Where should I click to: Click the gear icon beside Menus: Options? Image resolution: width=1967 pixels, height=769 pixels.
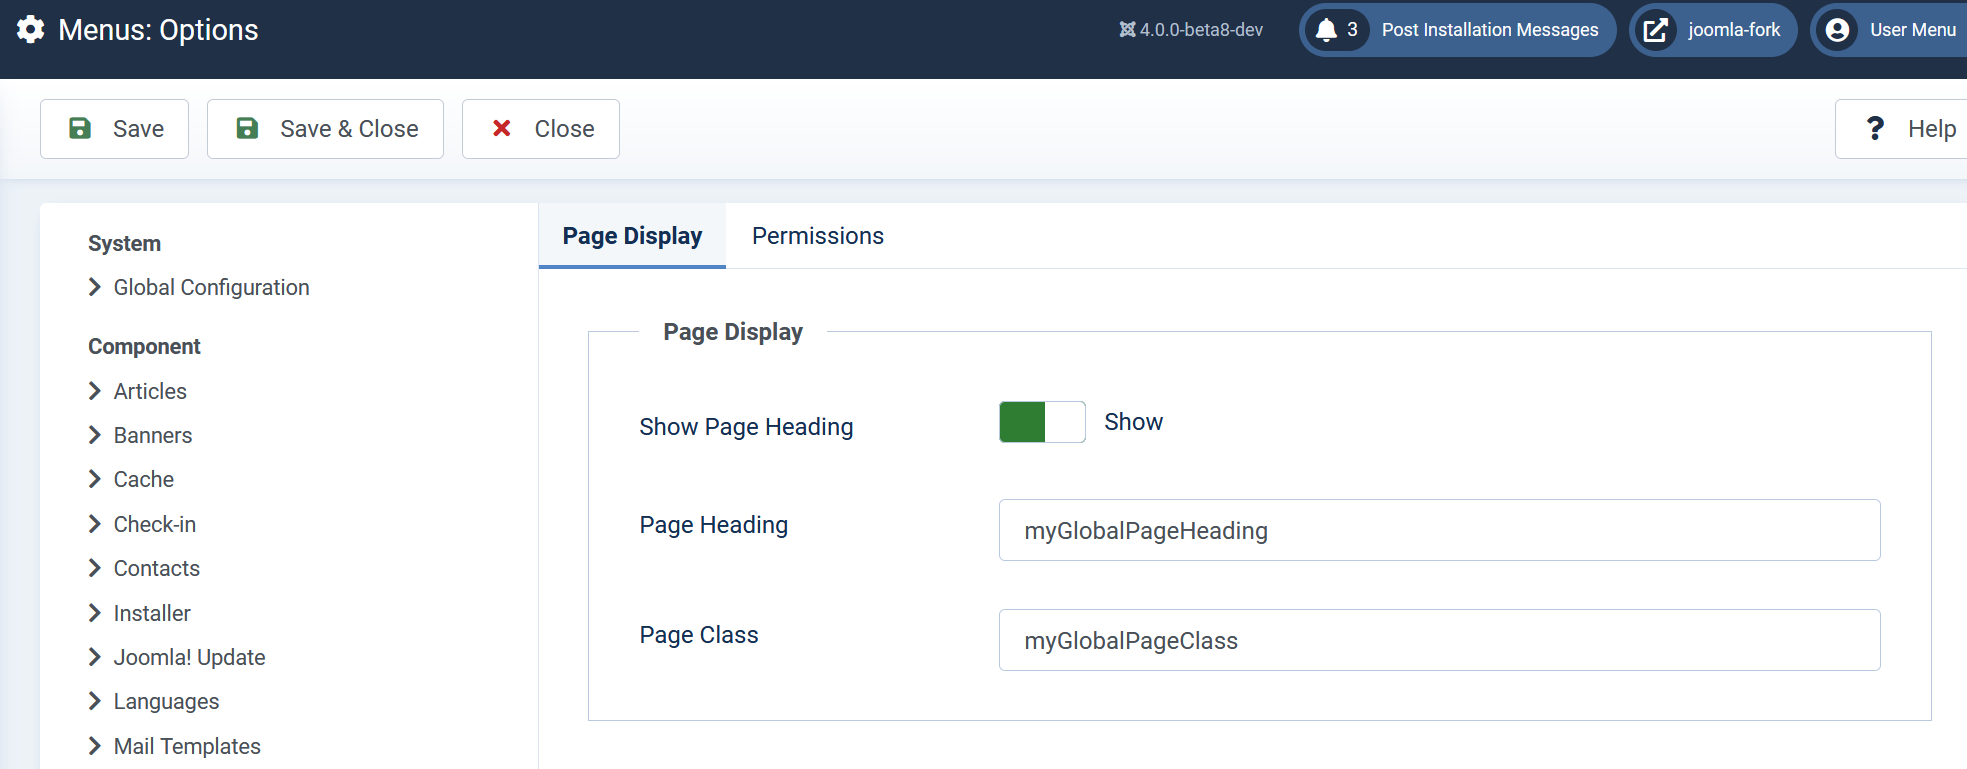click(31, 30)
